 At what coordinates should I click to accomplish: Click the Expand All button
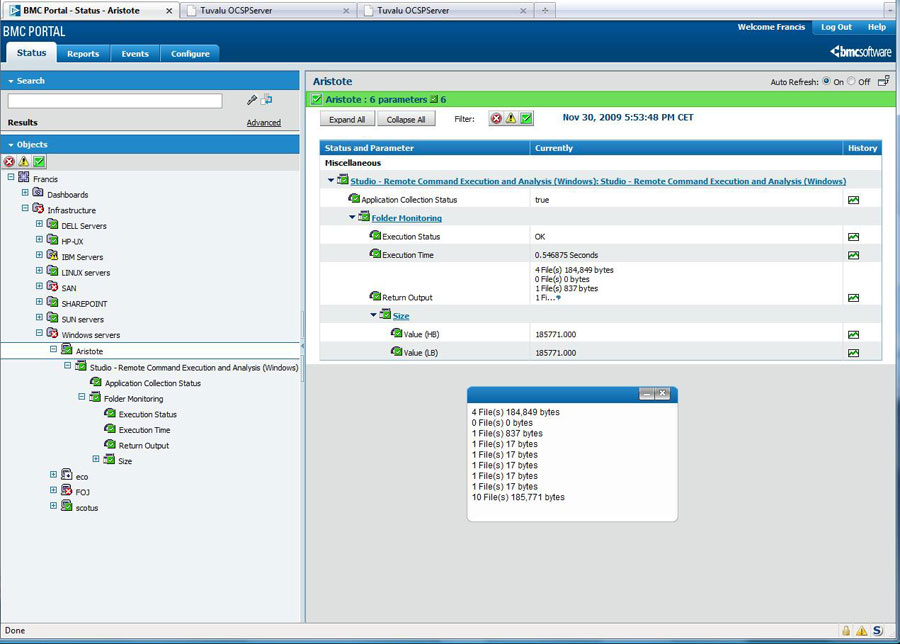[x=347, y=119]
